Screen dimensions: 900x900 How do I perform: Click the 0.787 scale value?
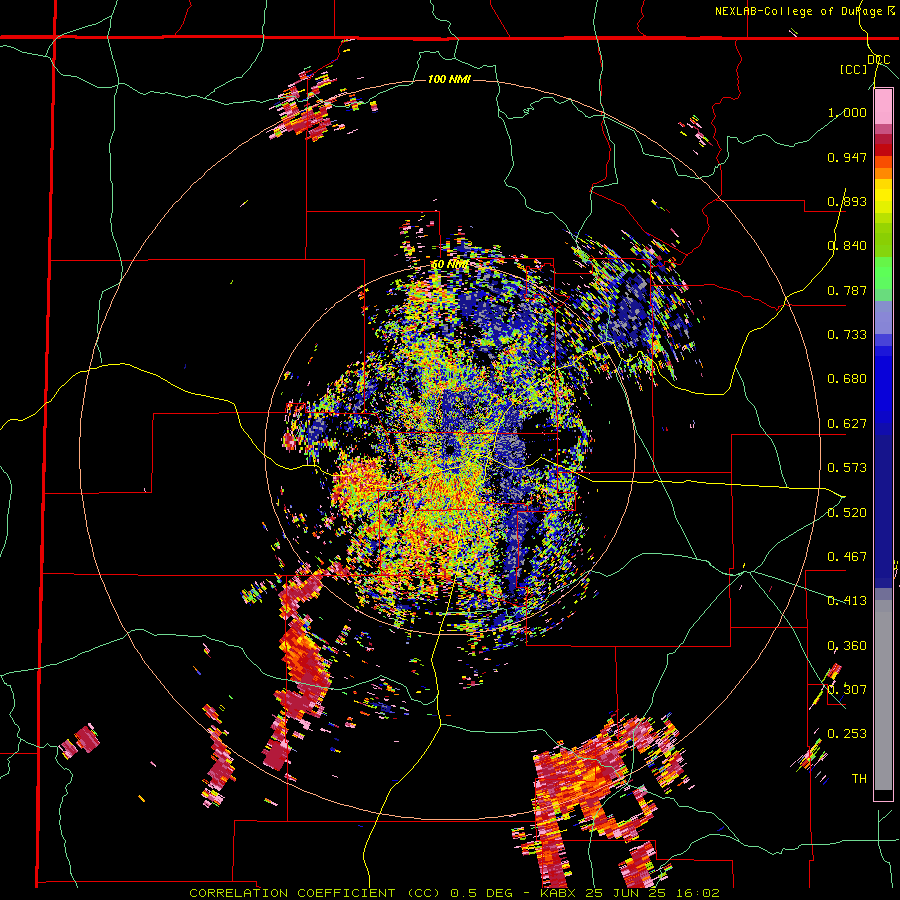(847, 290)
